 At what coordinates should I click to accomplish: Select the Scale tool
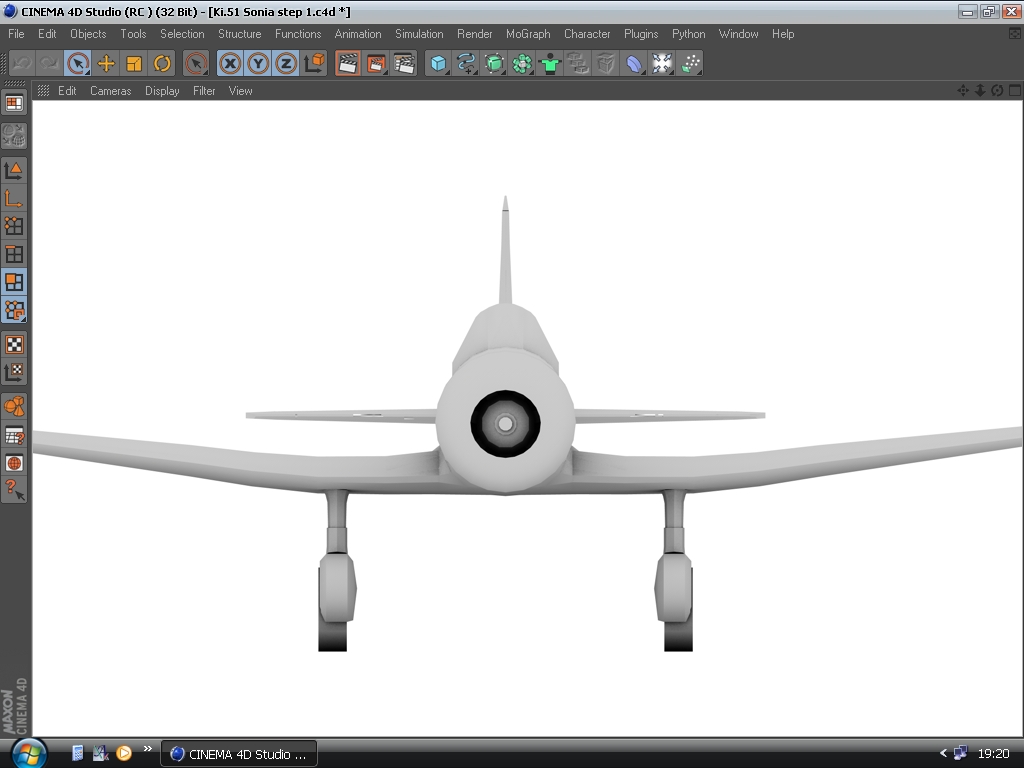coord(134,64)
